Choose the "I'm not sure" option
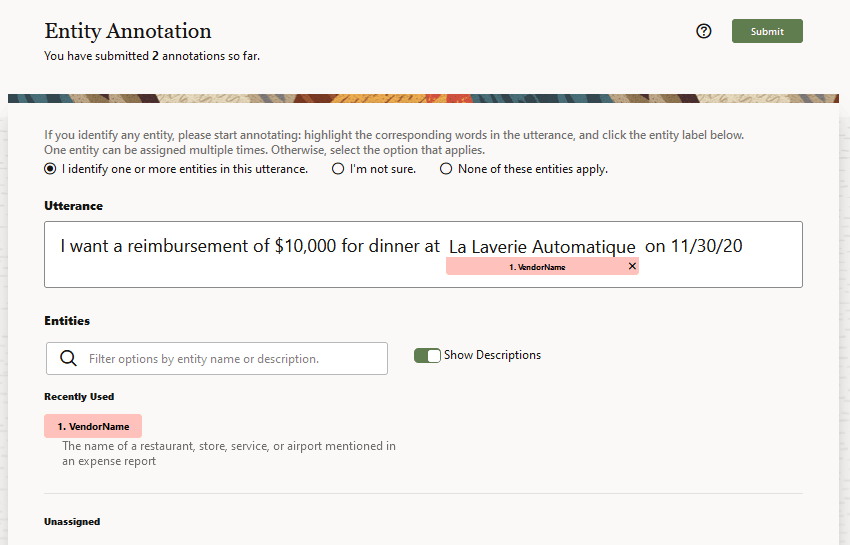850x545 pixels. click(x=338, y=169)
